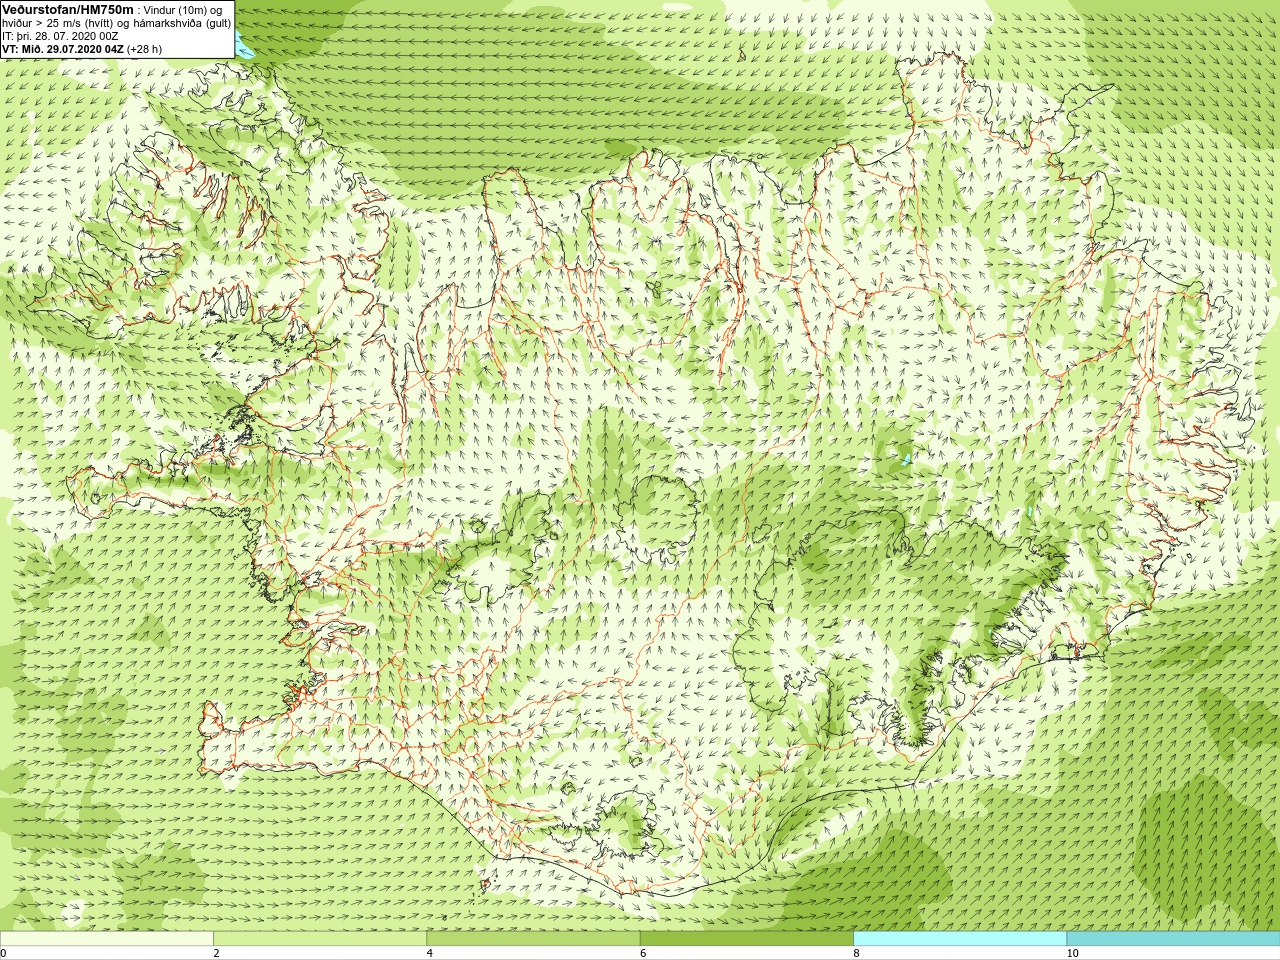The width and height of the screenshot is (1280, 960).
Task: Click the '0' label on the scale
Action: (4, 953)
